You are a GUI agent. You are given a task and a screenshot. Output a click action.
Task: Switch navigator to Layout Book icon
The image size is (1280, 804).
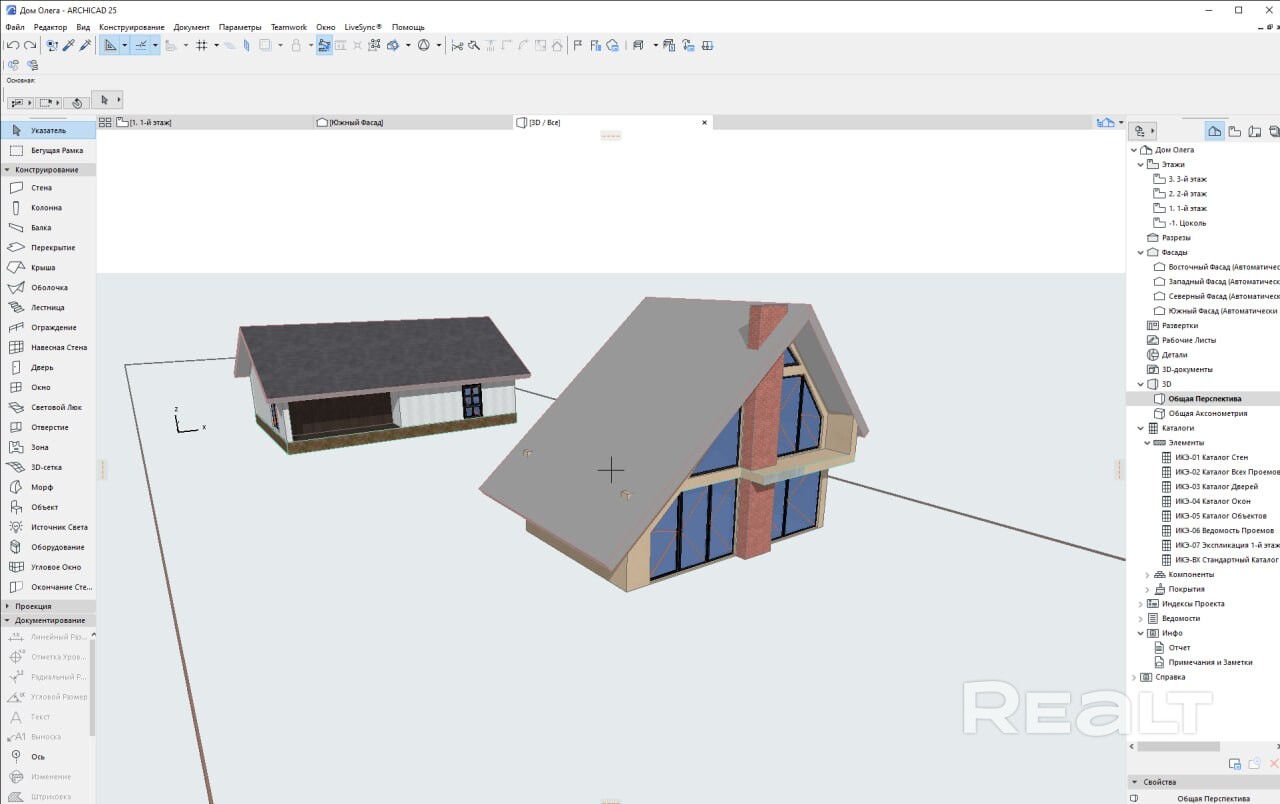click(1255, 131)
